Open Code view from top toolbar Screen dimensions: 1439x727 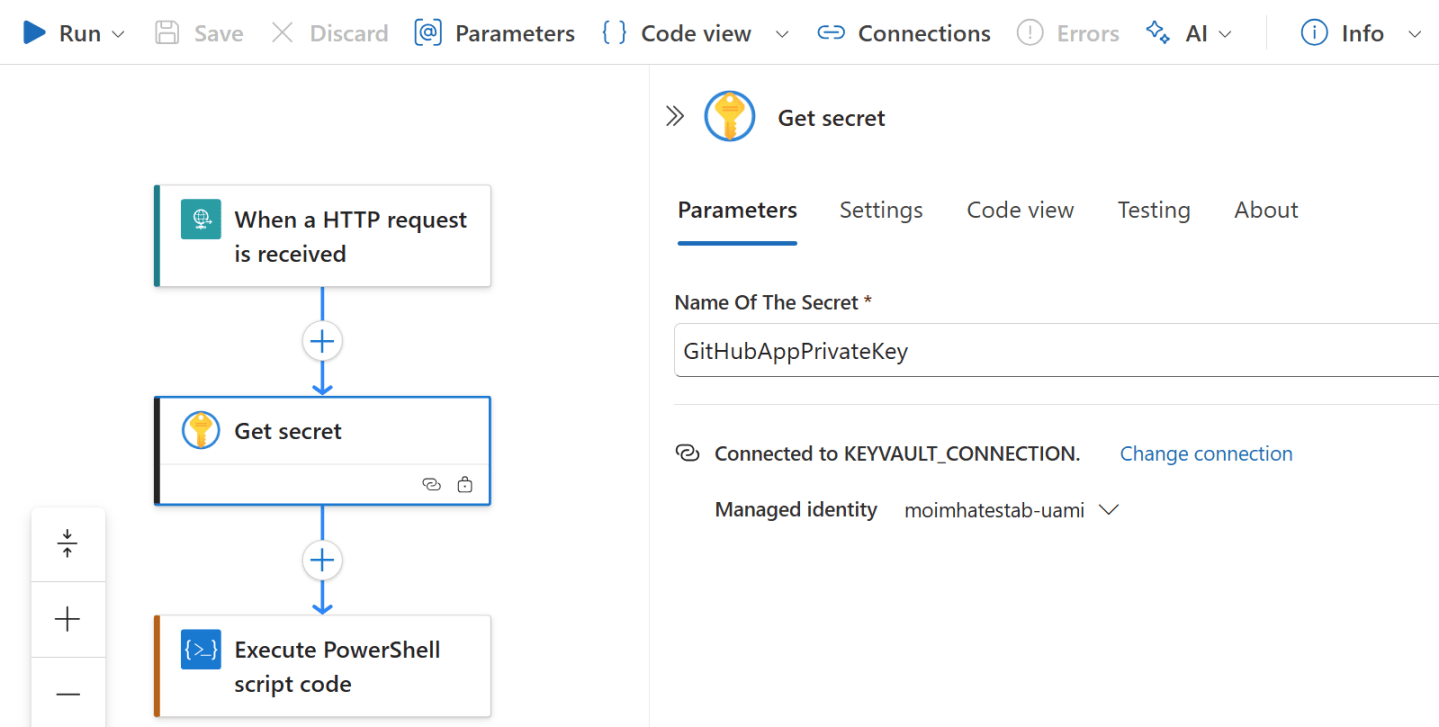(x=676, y=33)
